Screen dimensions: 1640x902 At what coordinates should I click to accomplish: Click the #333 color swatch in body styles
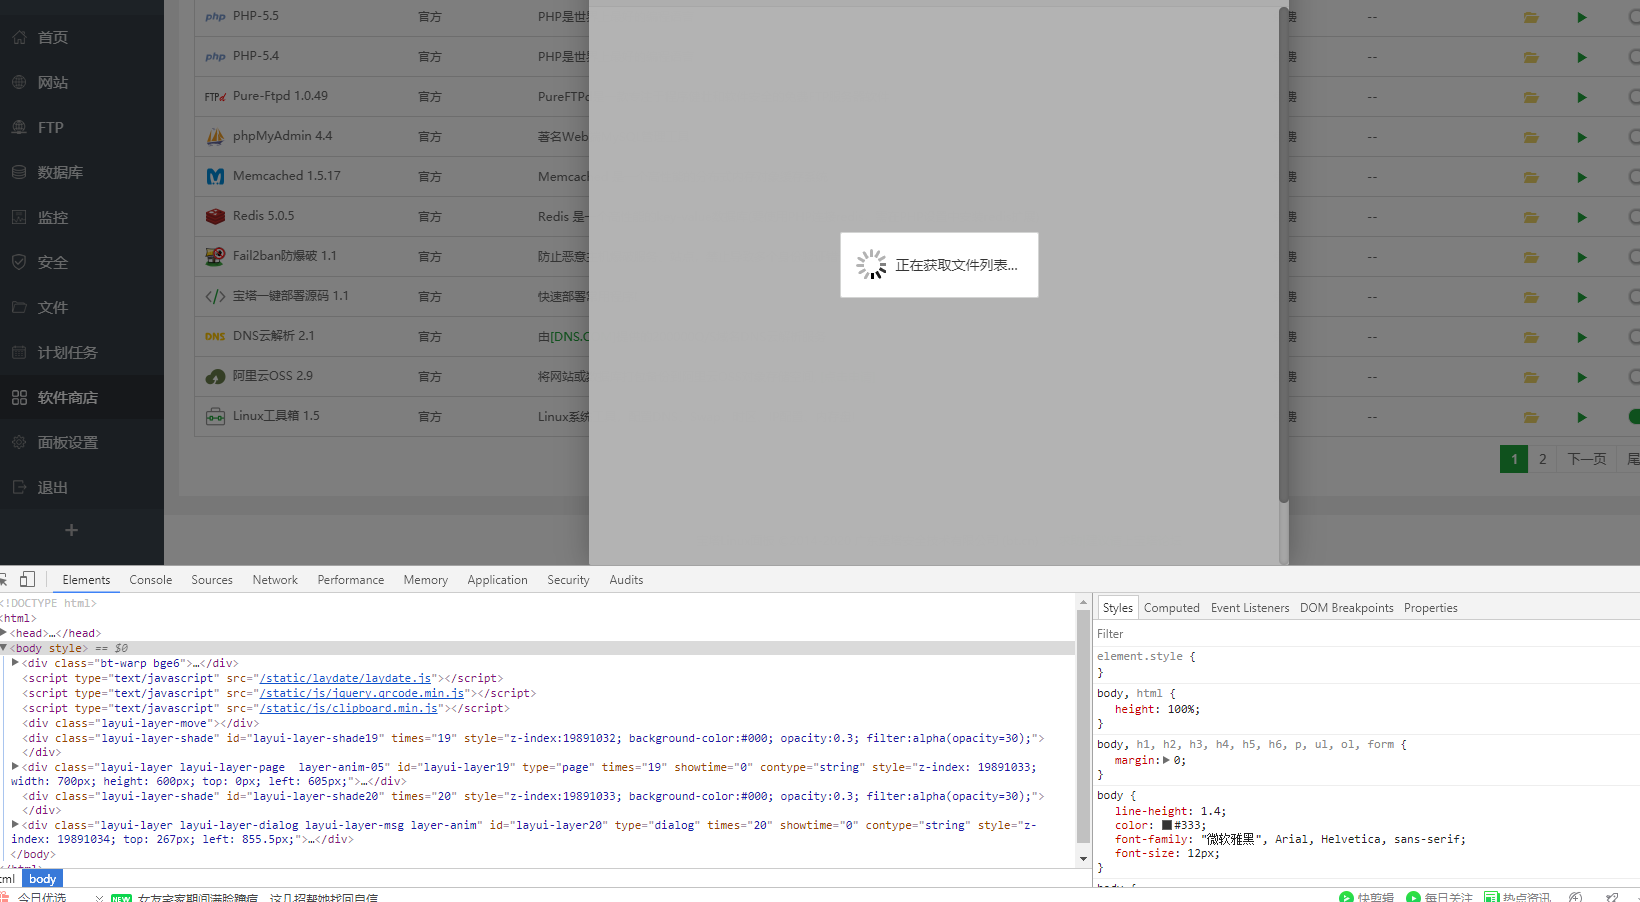pos(1166,826)
